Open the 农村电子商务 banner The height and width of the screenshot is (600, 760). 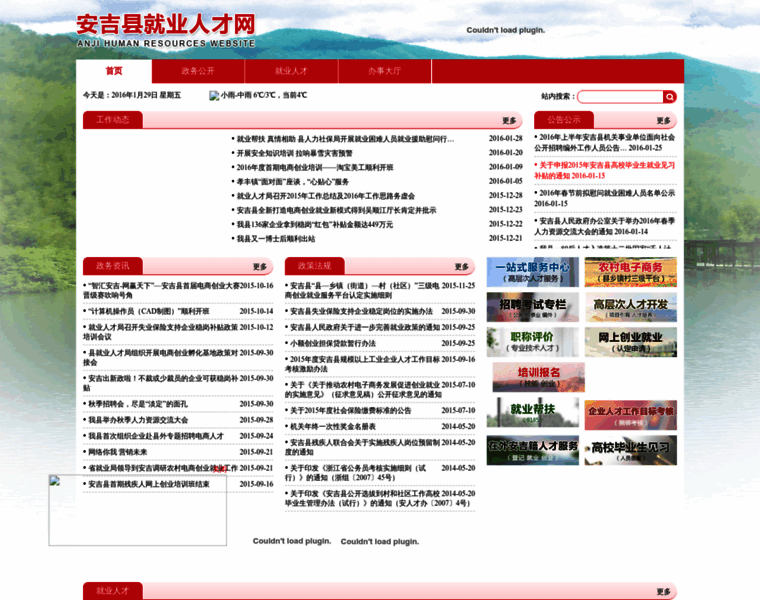(x=630, y=272)
